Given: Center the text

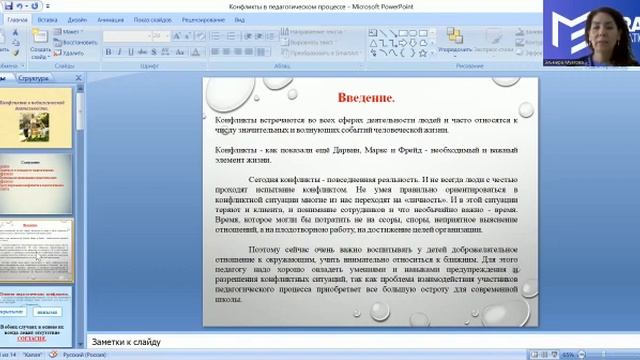Looking at the screenshot, I should pos(226,52).
